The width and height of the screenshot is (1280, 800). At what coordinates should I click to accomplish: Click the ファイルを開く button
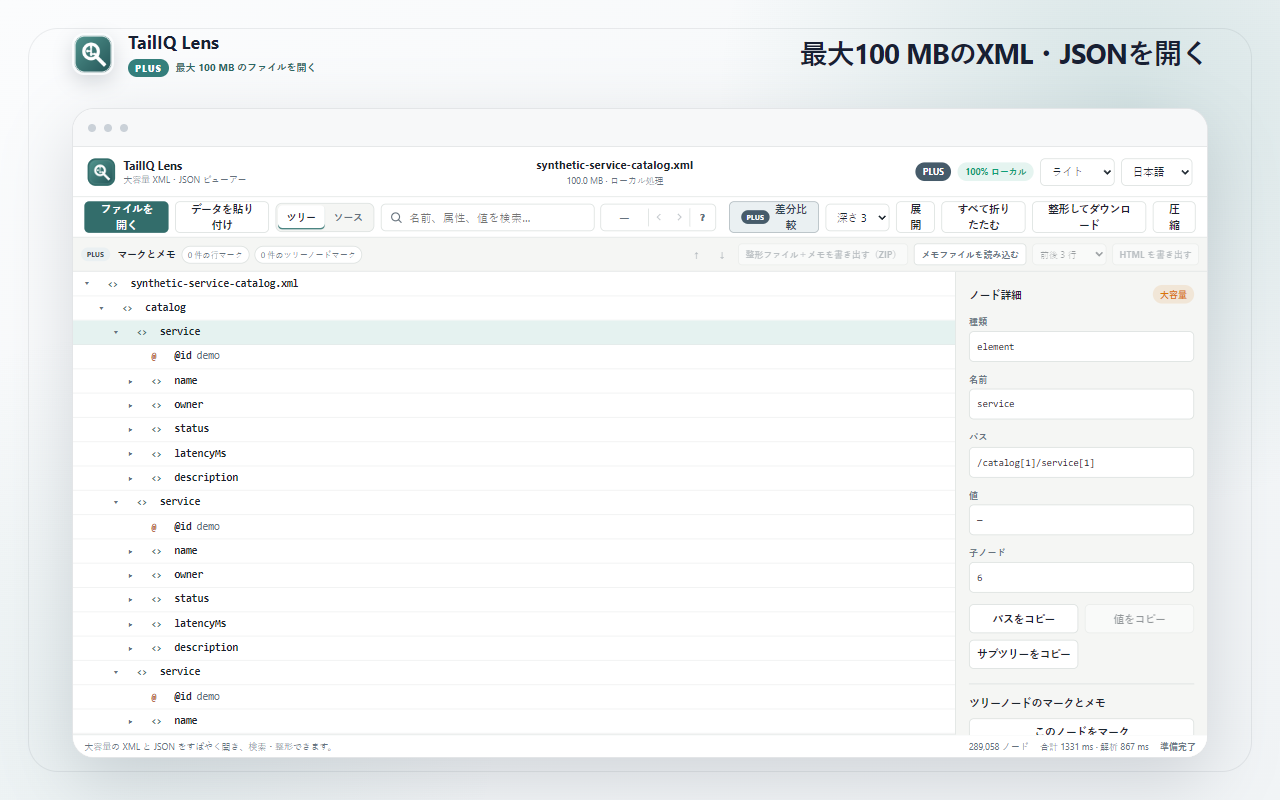126,217
